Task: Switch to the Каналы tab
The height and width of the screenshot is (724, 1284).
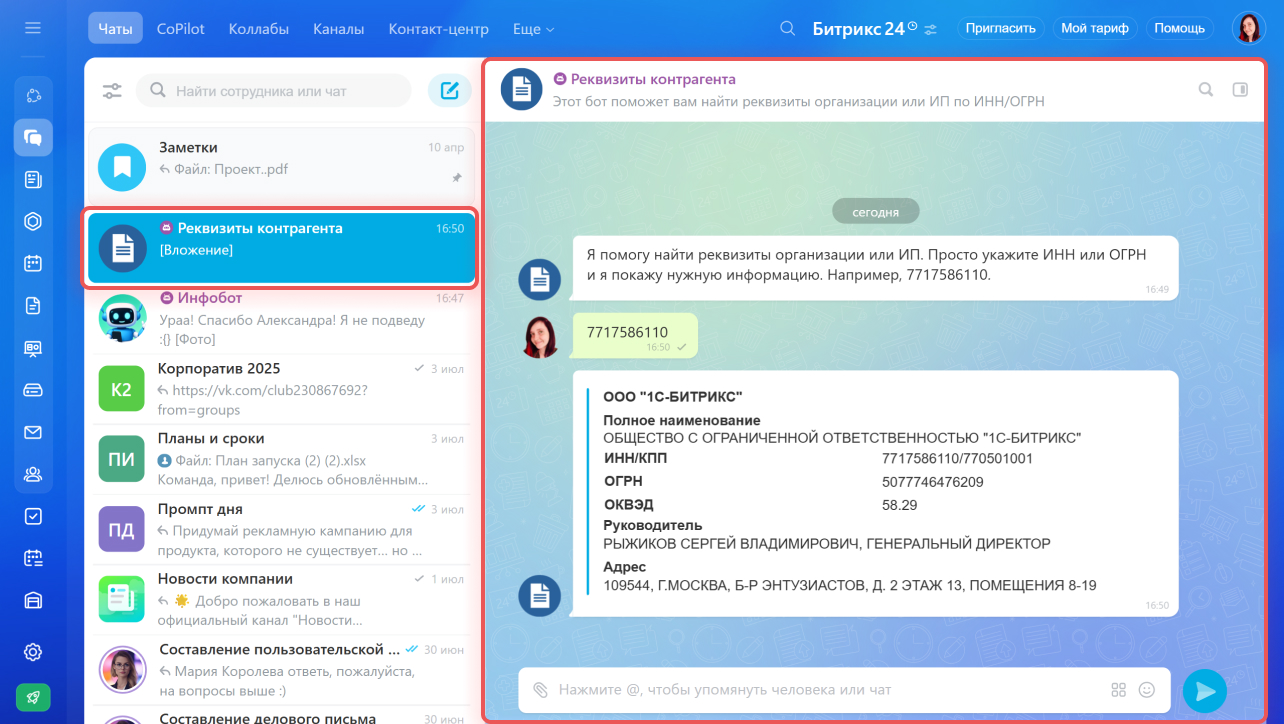Action: pos(339,29)
